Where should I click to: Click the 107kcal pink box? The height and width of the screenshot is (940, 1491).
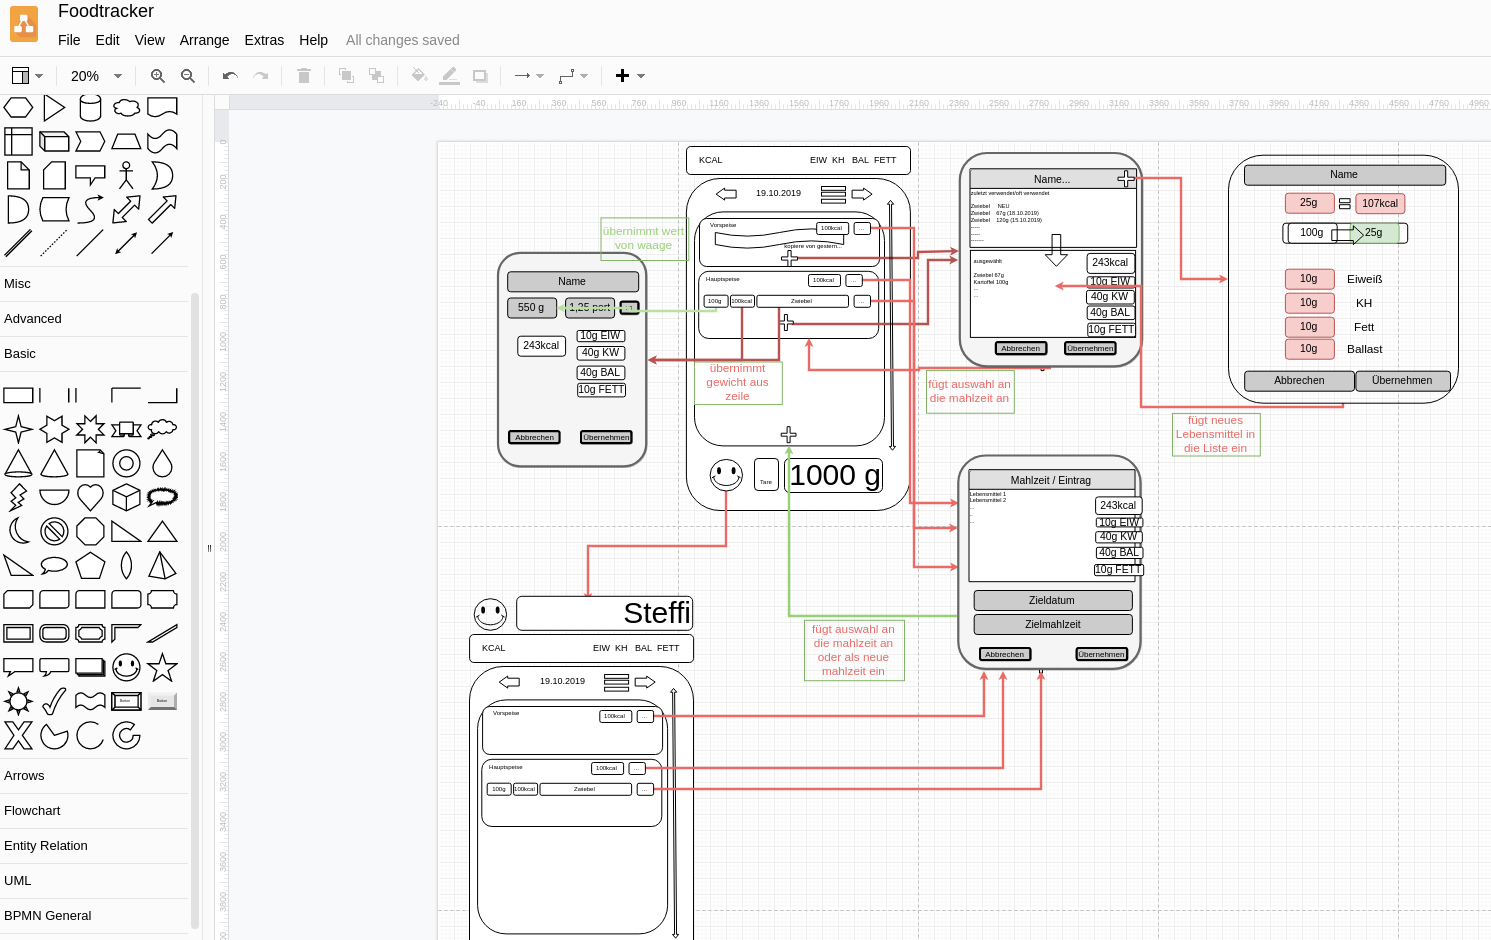click(x=1380, y=203)
